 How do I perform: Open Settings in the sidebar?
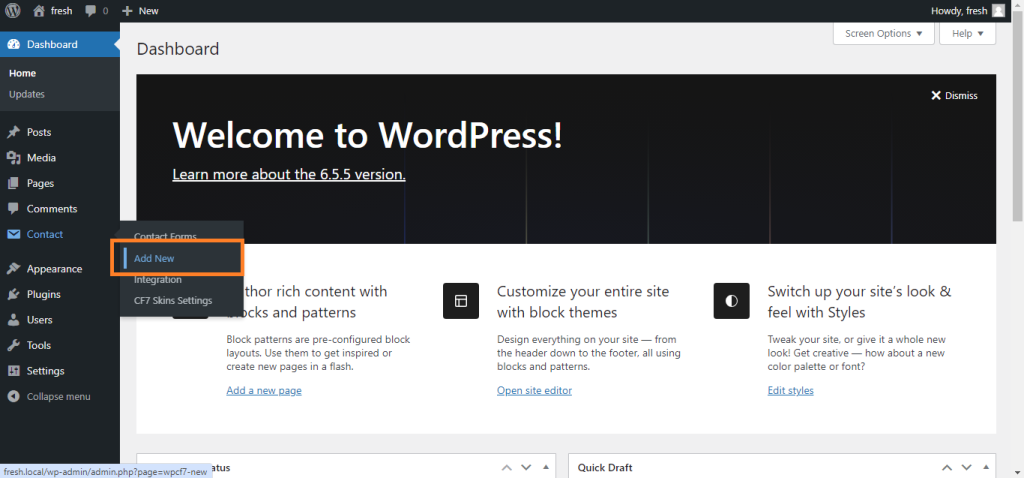tap(45, 371)
